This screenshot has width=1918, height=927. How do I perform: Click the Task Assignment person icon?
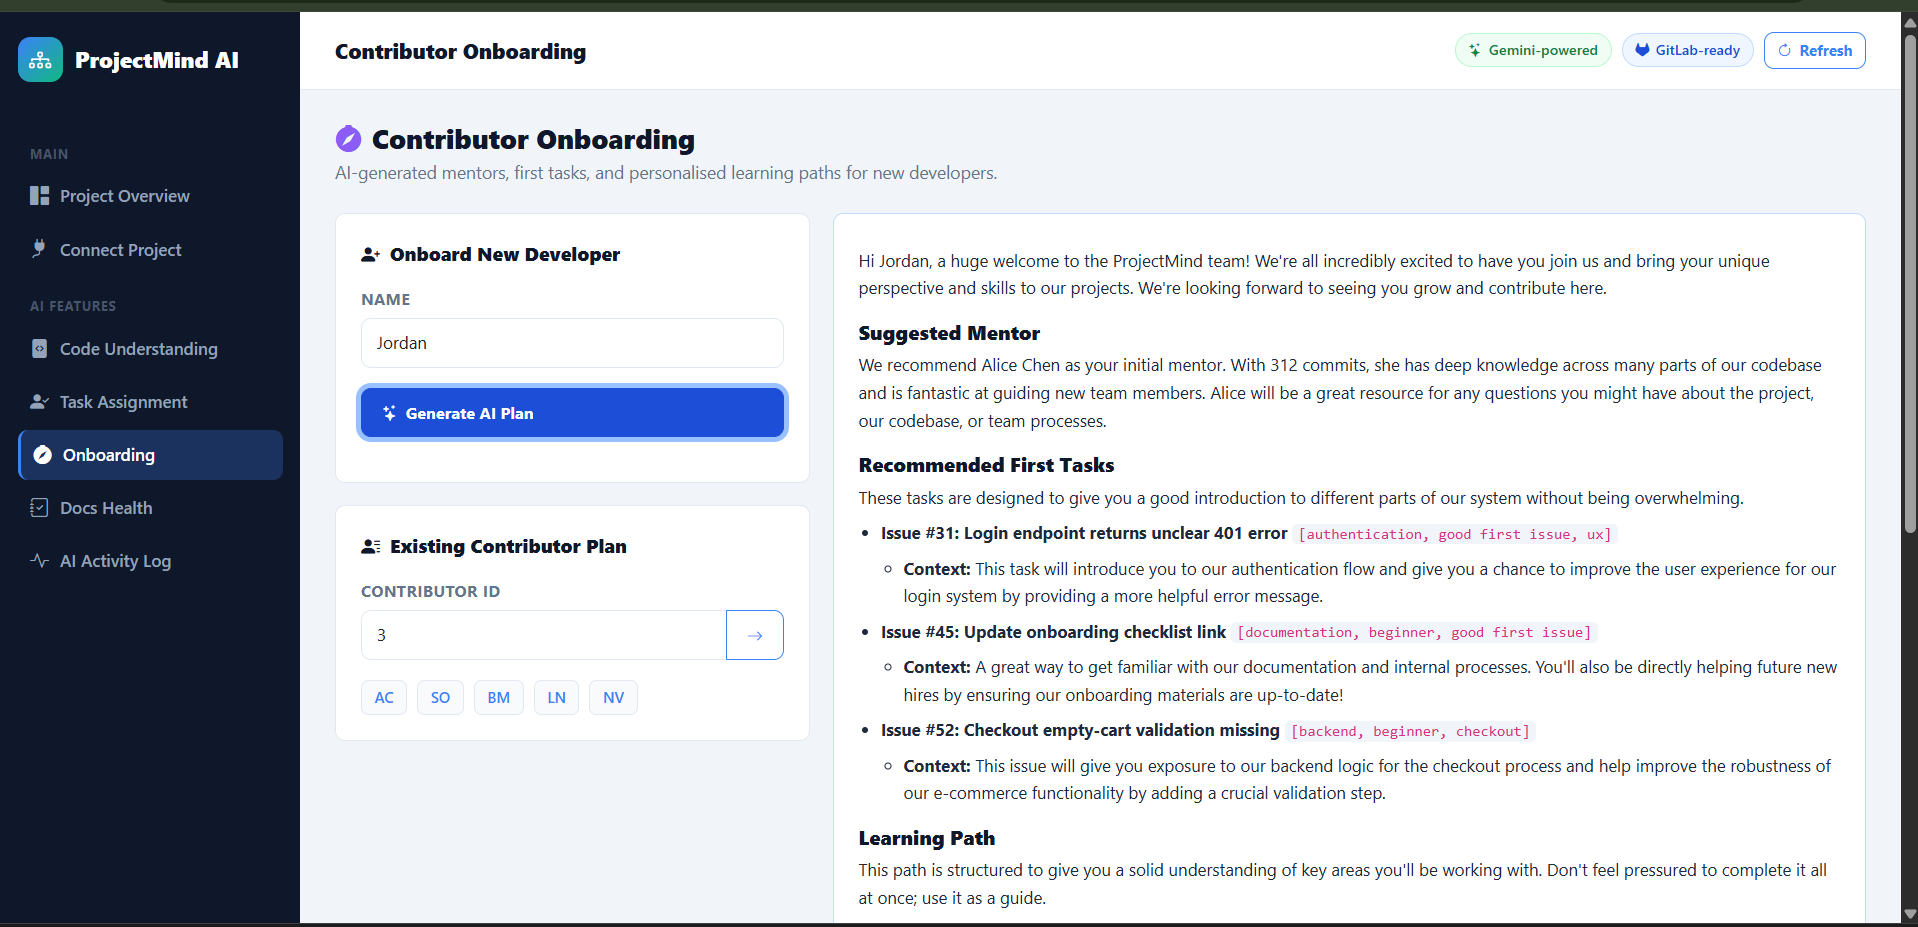[39, 402]
